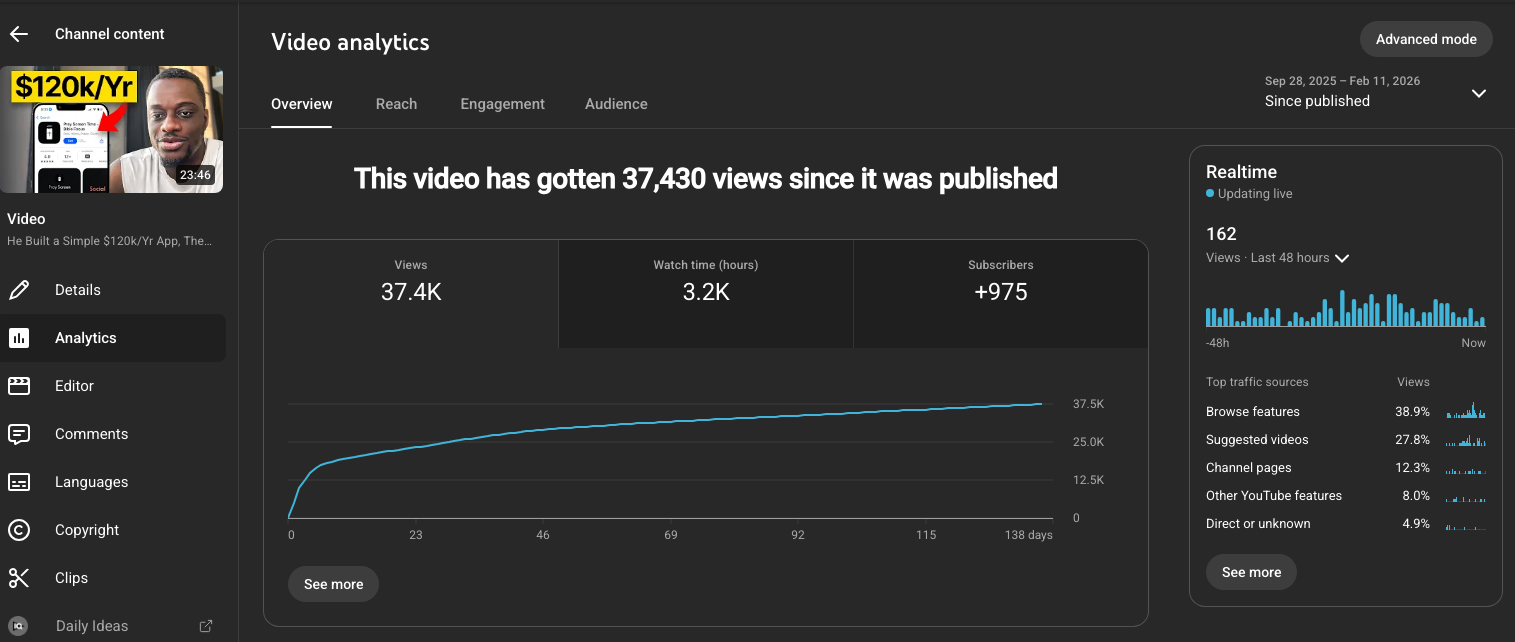The image size is (1515, 642).
Task: Switch to the Reach tab
Action: click(x=396, y=103)
